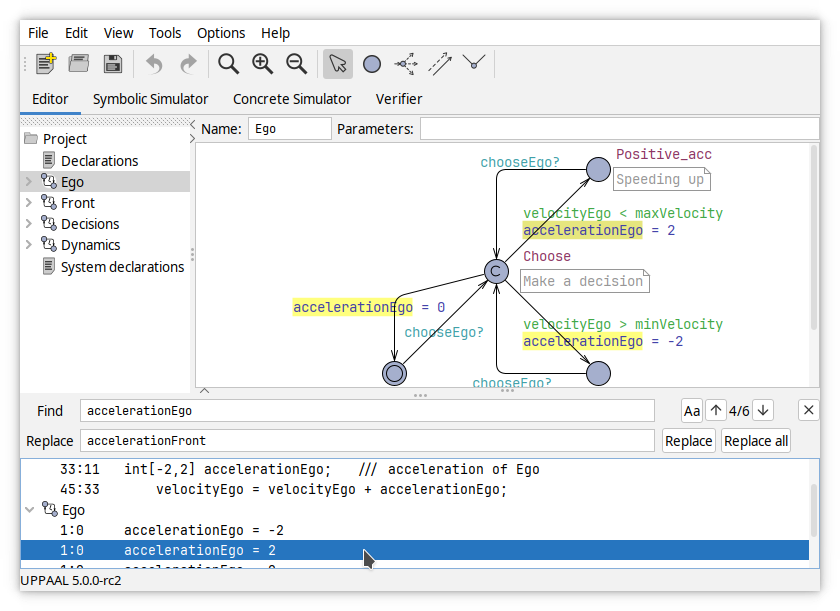Screen dimensions: 840x611
Task: Zoom in on the template canvas
Action: tap(262, 64)
